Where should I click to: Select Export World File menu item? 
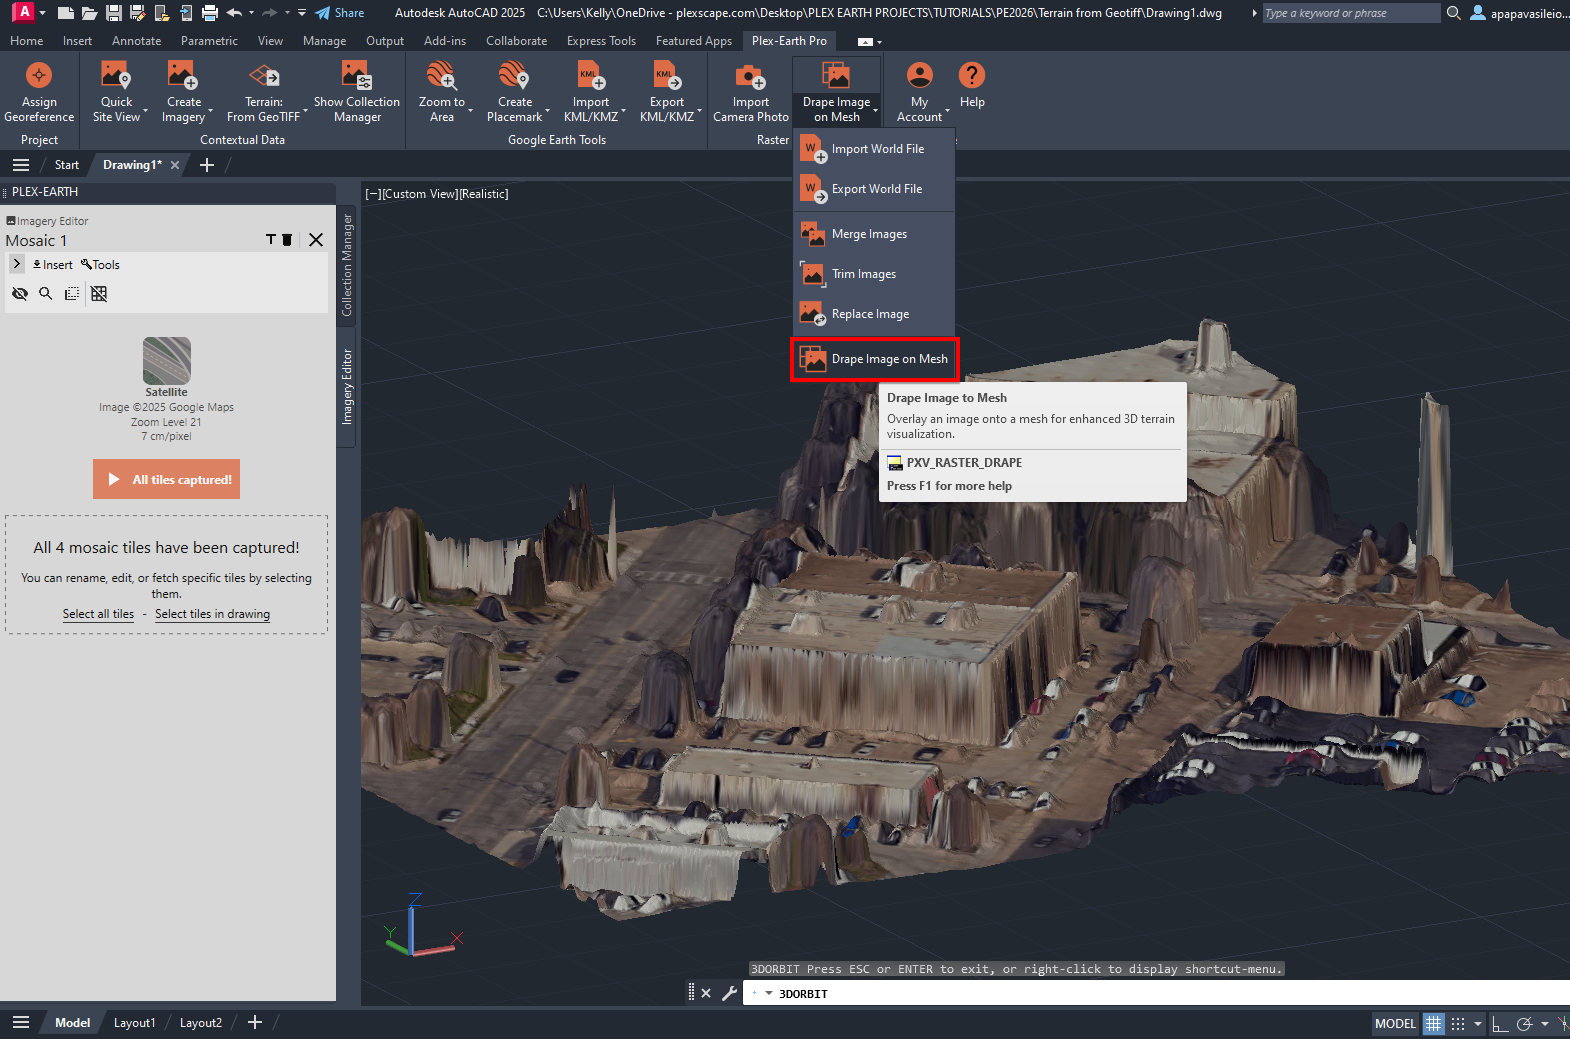point(875,189)
